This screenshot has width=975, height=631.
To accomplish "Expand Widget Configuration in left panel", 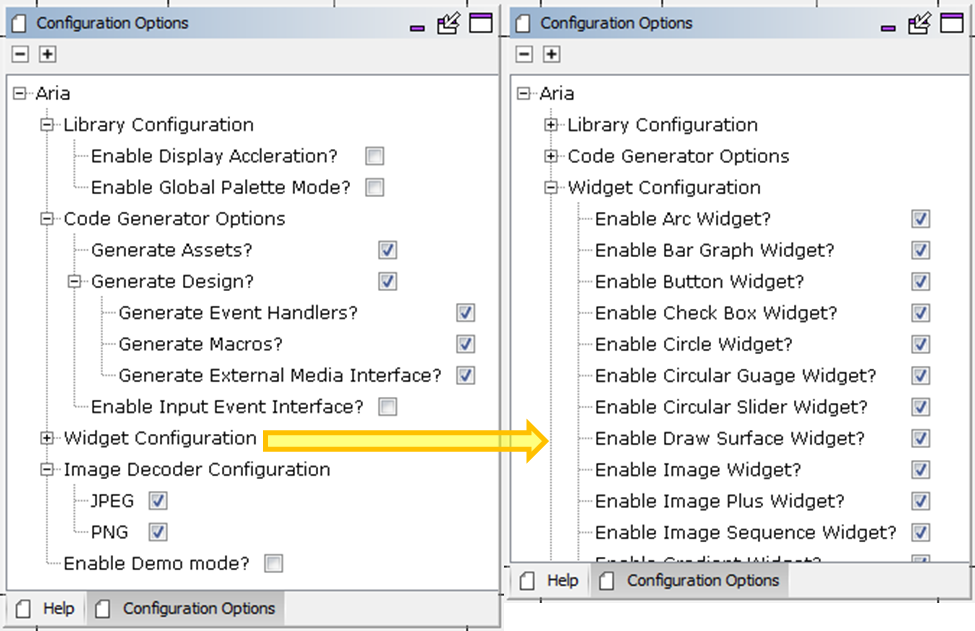I will tap(47, 438).
